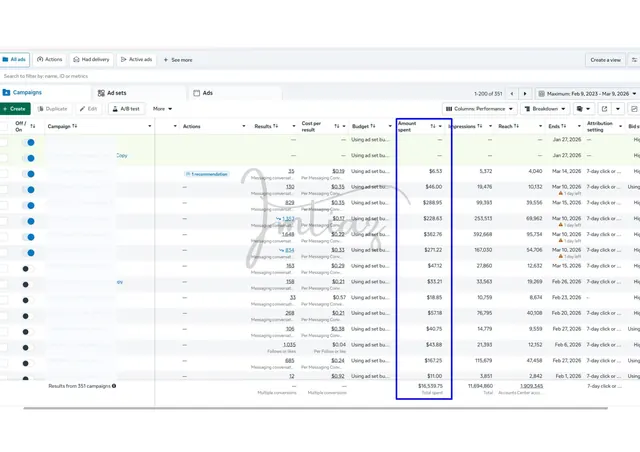Click warning icon in $46.00 row
The width and height of the screenshot is (640, 452).
(x=561, y=193)
